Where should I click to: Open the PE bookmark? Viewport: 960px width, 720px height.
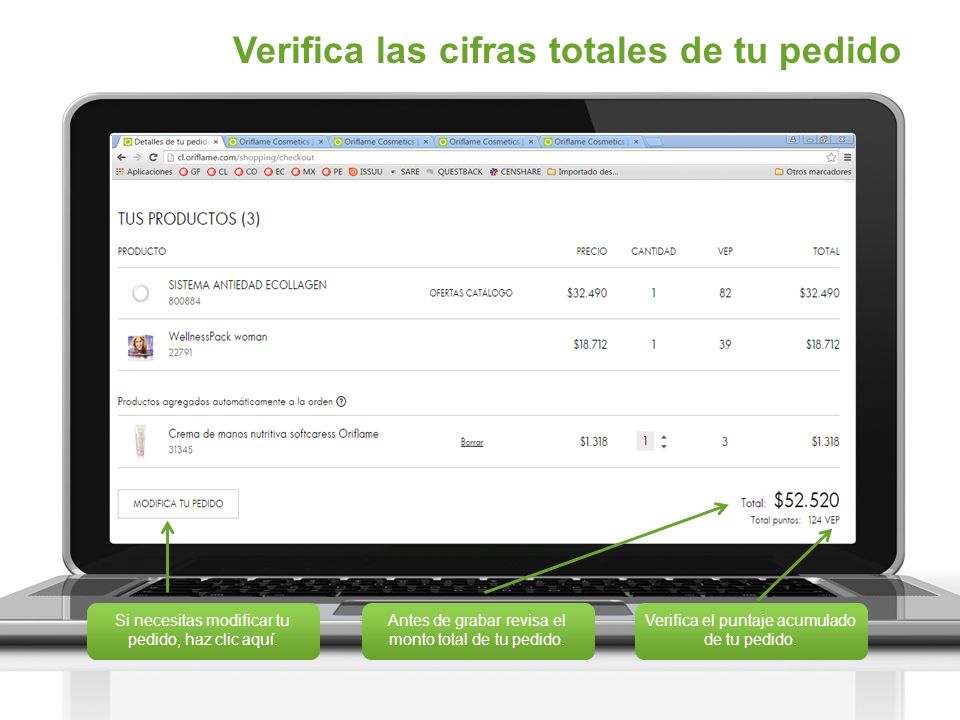point(332,172)
